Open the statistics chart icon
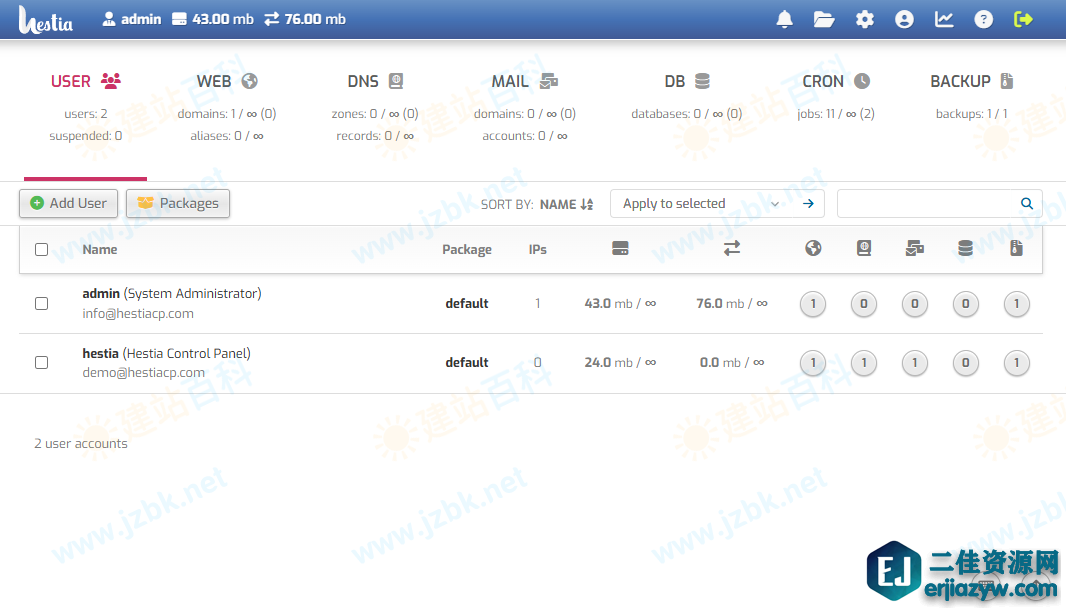This screenshot has width=1066, height=613. click(944, 19)
